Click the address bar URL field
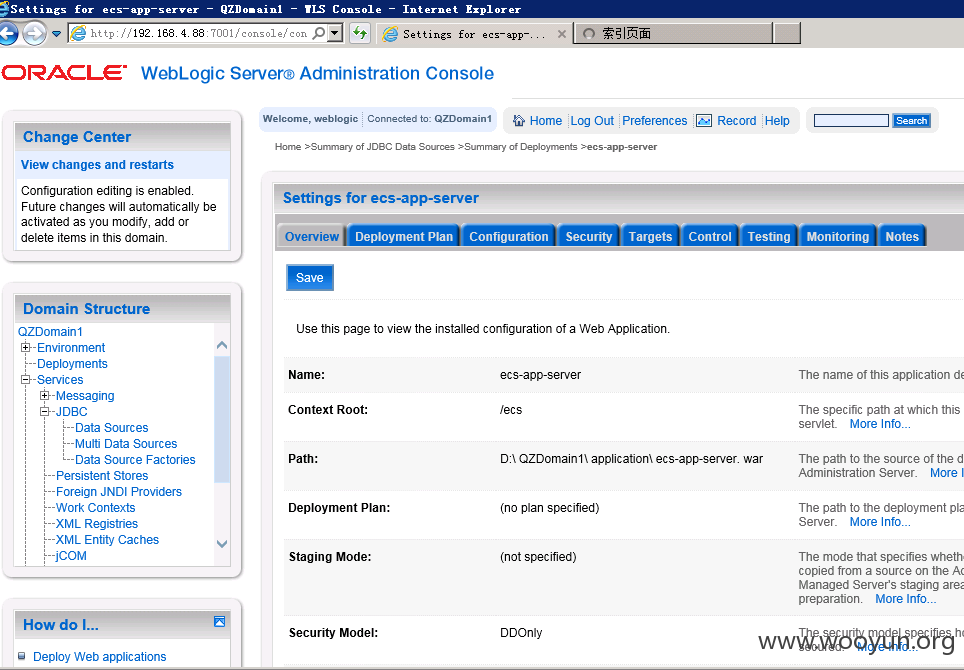This screenshot has height=670, width=964. click(198, 33)
